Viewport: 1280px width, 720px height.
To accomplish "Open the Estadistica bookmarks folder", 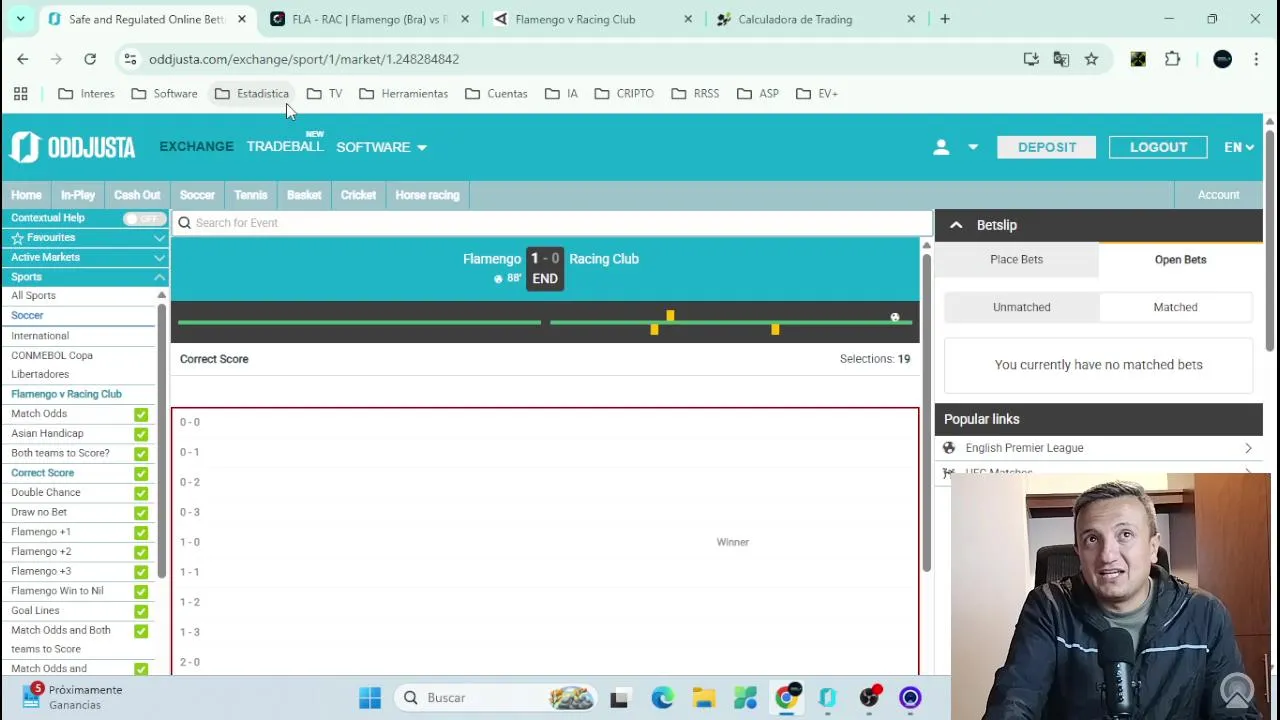I will click(x=252, y=93).
